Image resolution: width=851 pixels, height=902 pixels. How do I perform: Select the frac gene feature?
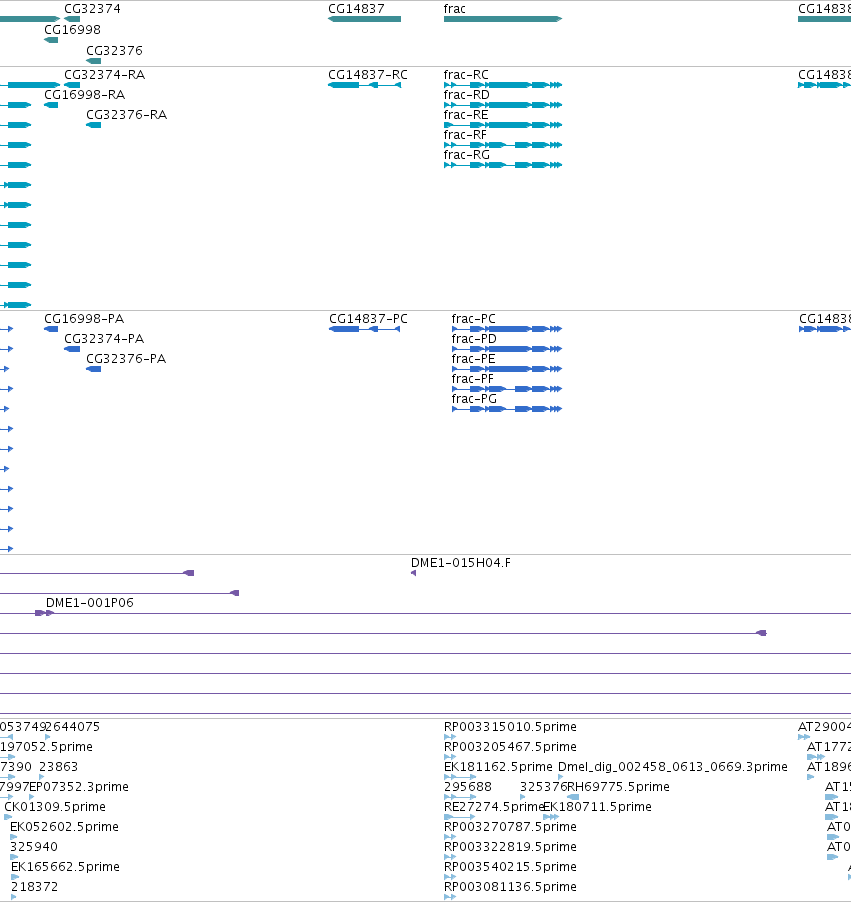503,19
